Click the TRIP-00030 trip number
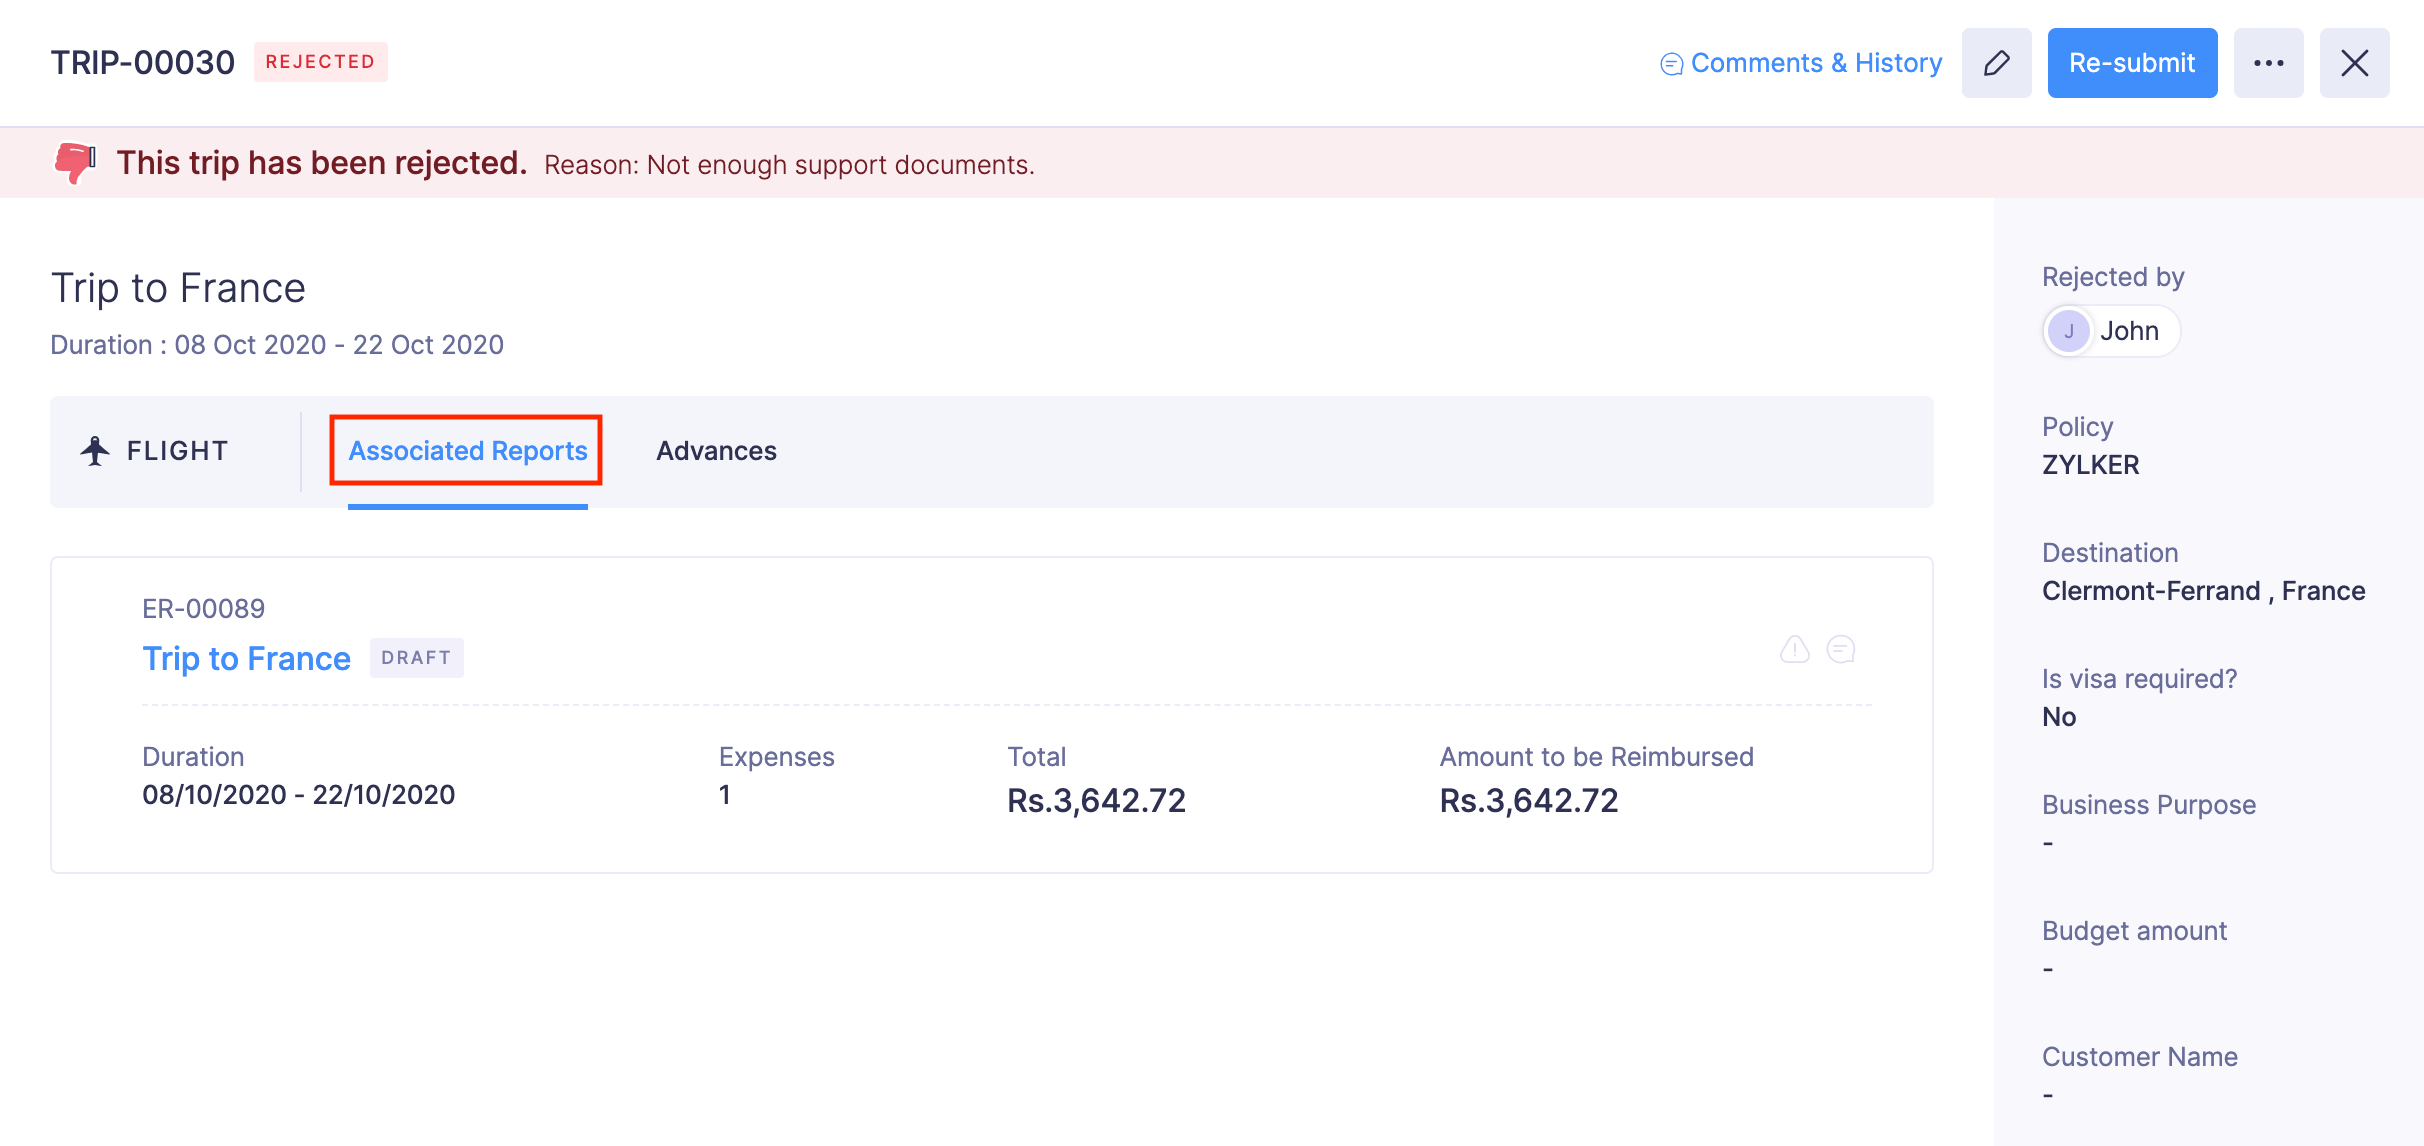2424x1146 pixels. pyautogui.click(x=143, y=63)
